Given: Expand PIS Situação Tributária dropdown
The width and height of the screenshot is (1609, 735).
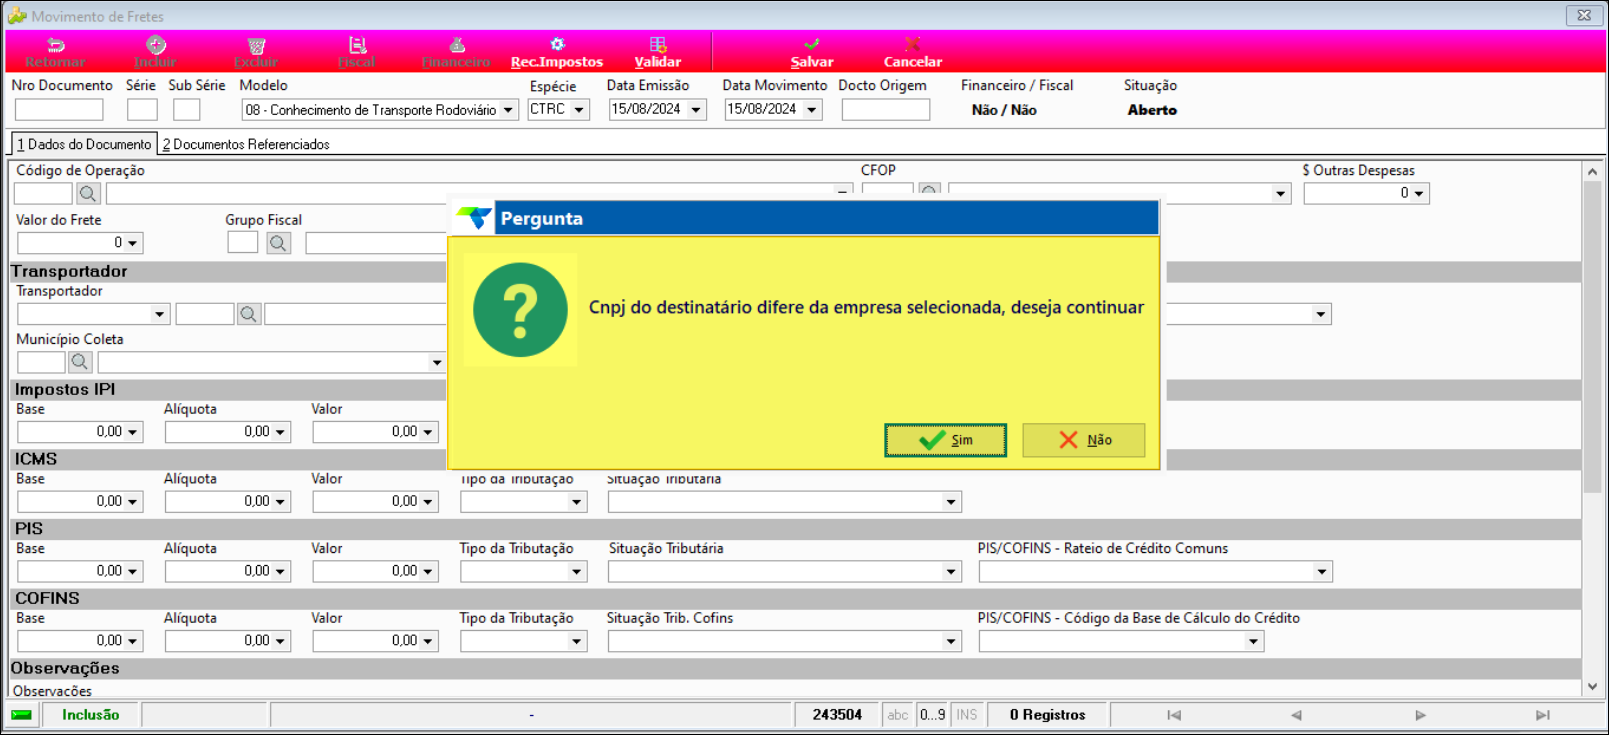Looking at the screenshot, I should (x=950, y=572).
